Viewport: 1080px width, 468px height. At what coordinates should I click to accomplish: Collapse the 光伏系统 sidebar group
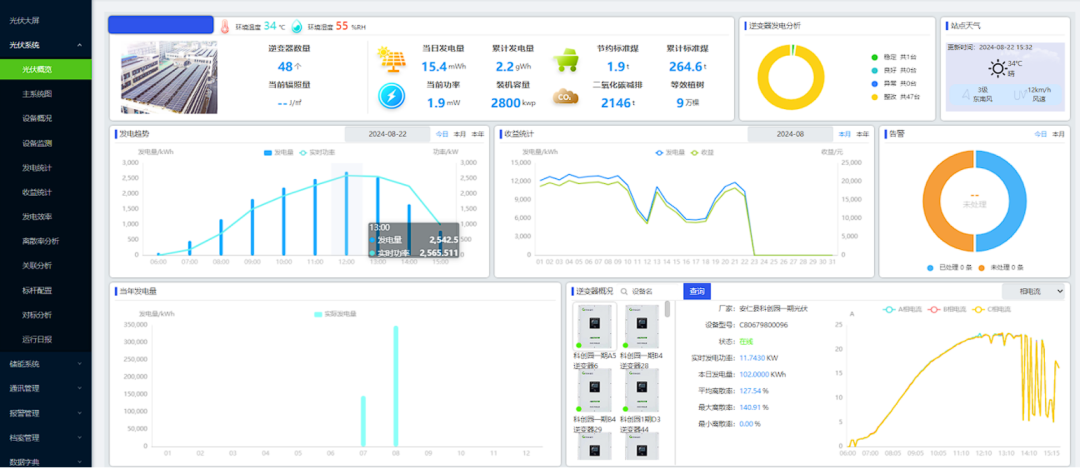pos(45,45)
